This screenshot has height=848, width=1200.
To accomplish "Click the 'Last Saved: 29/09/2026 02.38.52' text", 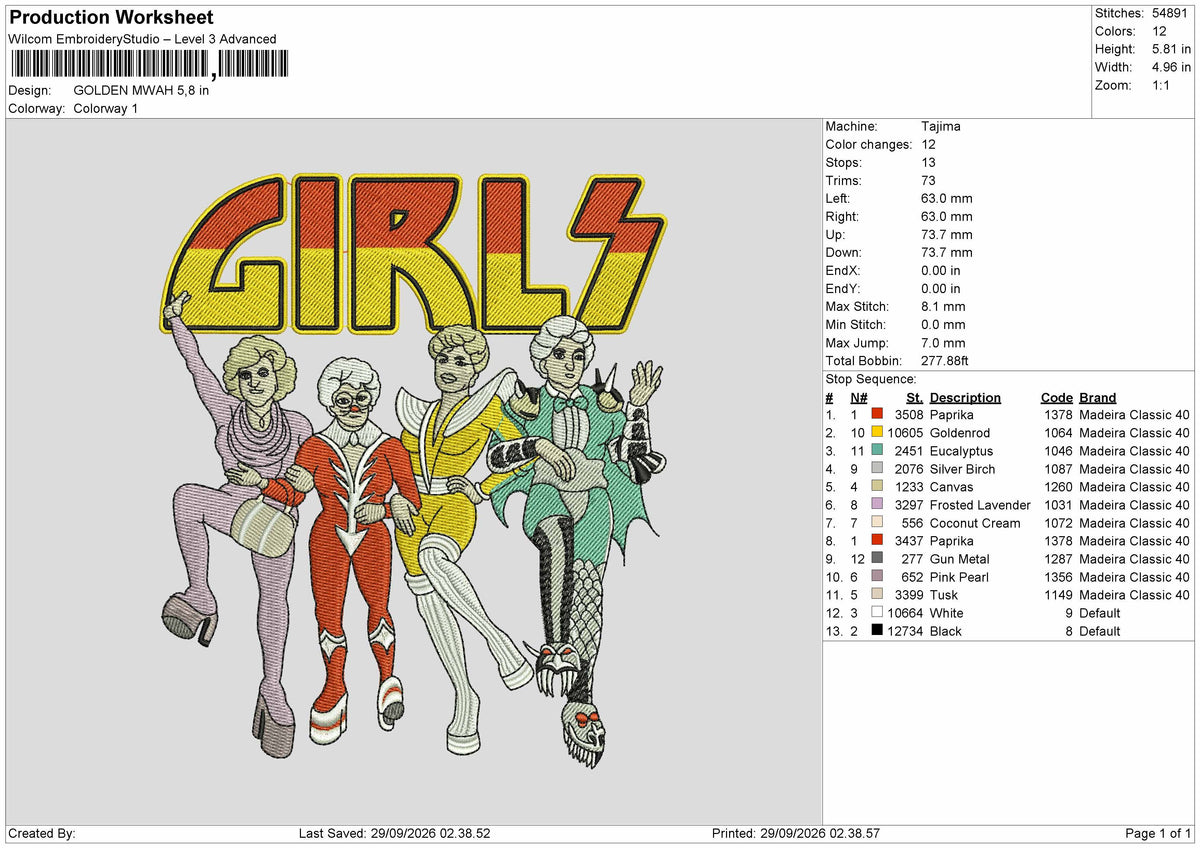I will 394,833.
